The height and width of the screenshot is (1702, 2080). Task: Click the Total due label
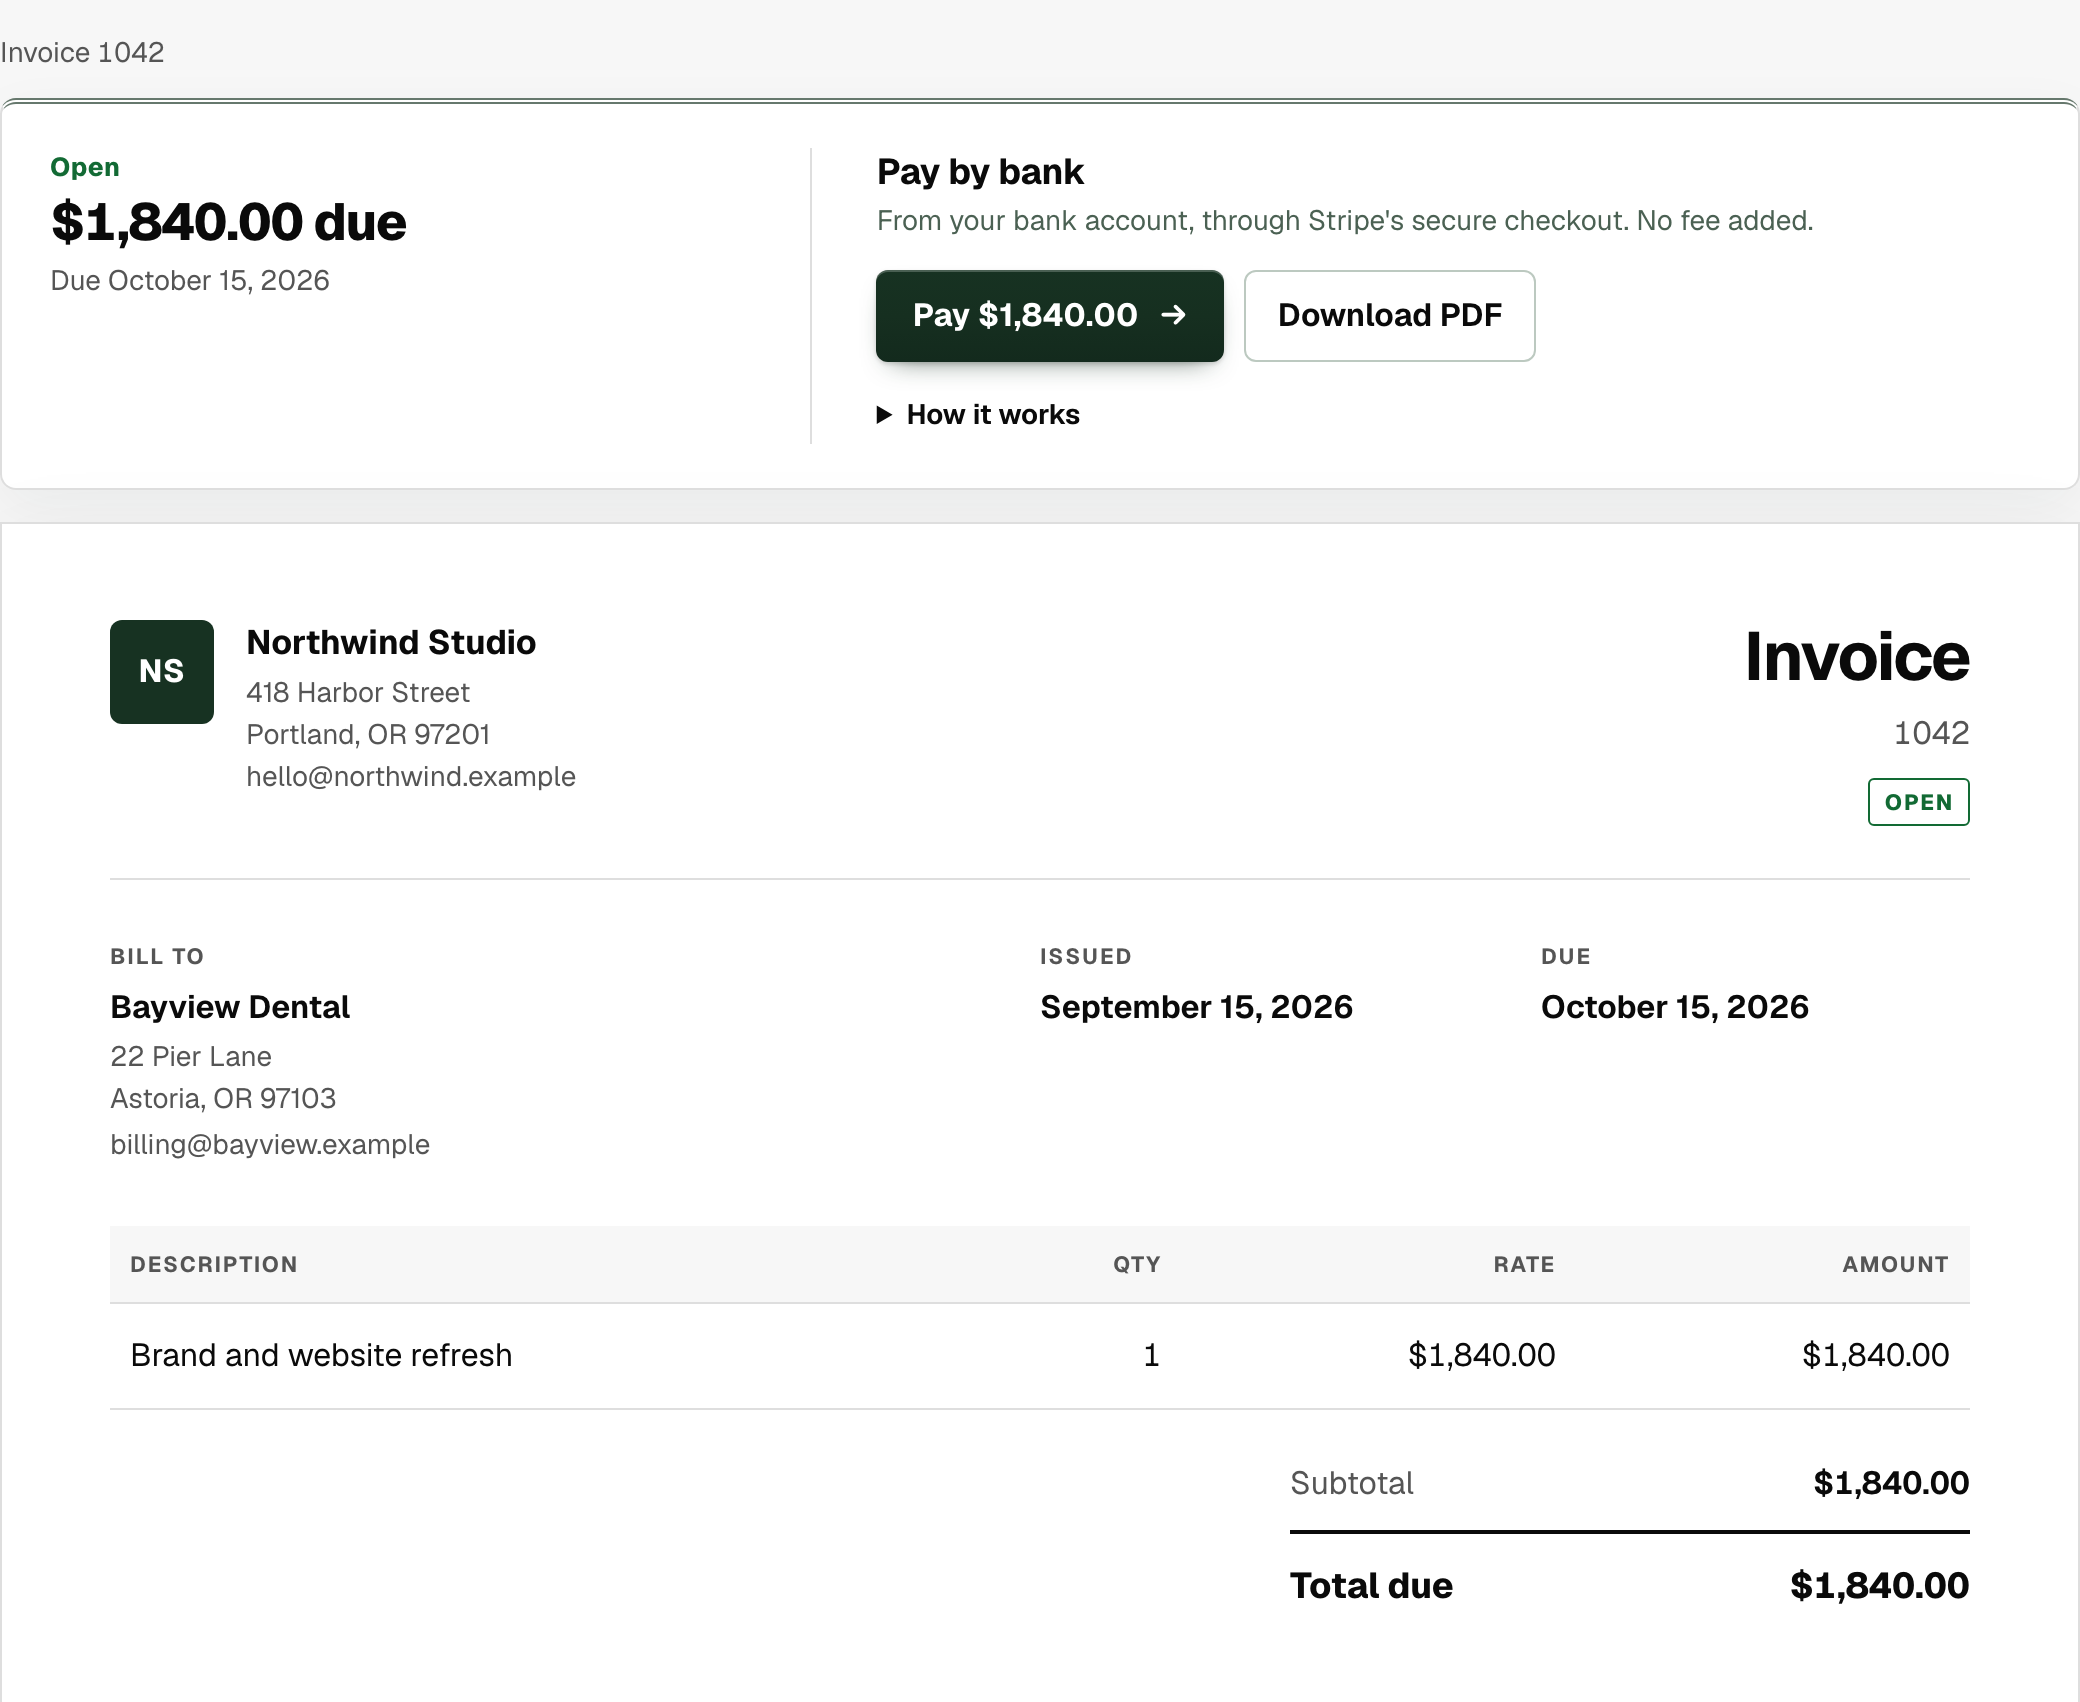[1371, 1586]
